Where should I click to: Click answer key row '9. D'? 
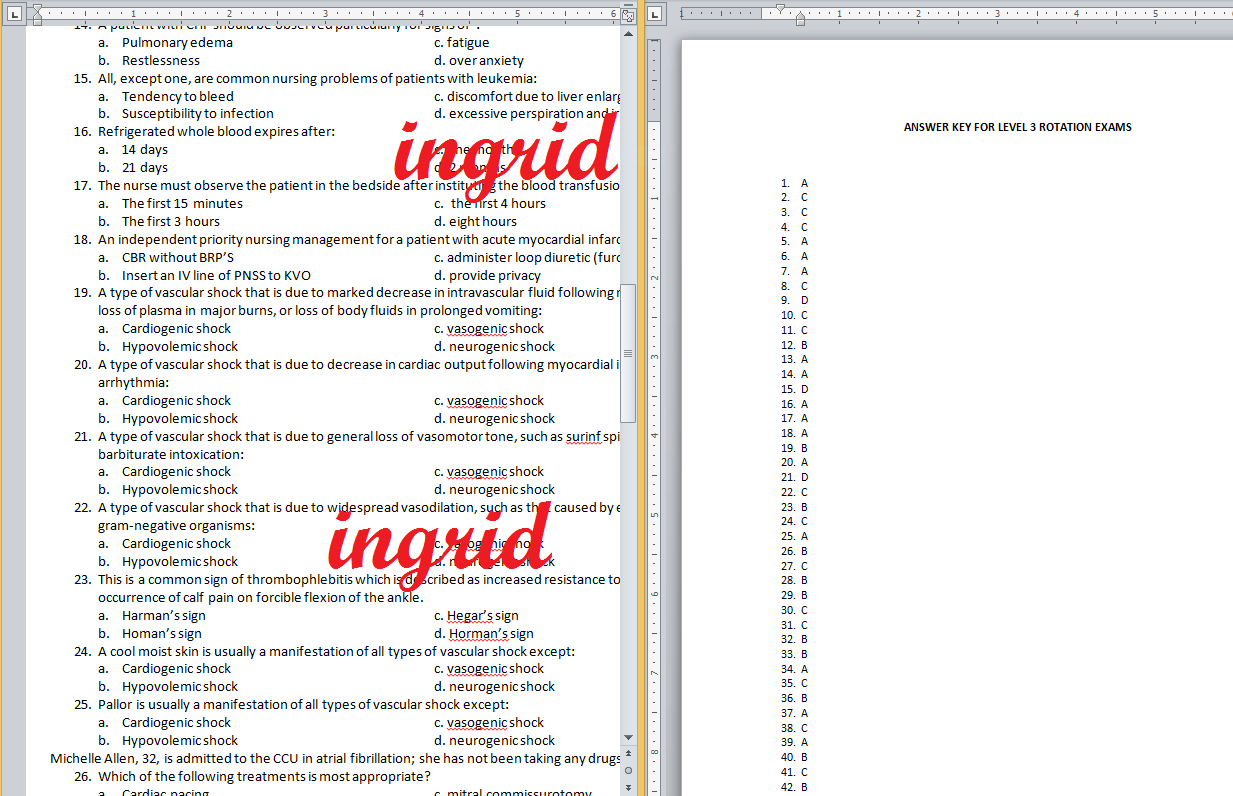(x=794, y=300)
